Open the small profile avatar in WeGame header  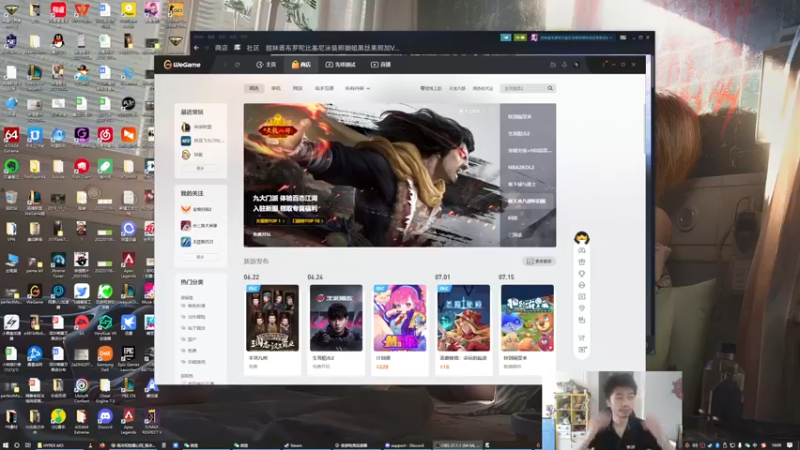[x=577, y=65]
